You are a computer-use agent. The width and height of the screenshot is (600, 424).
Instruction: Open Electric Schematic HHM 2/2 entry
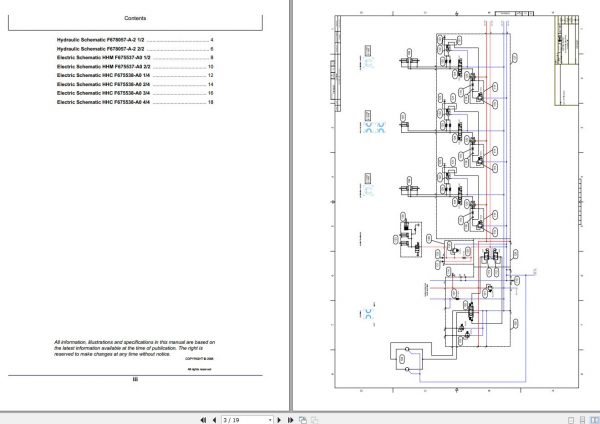coord(135,67)
